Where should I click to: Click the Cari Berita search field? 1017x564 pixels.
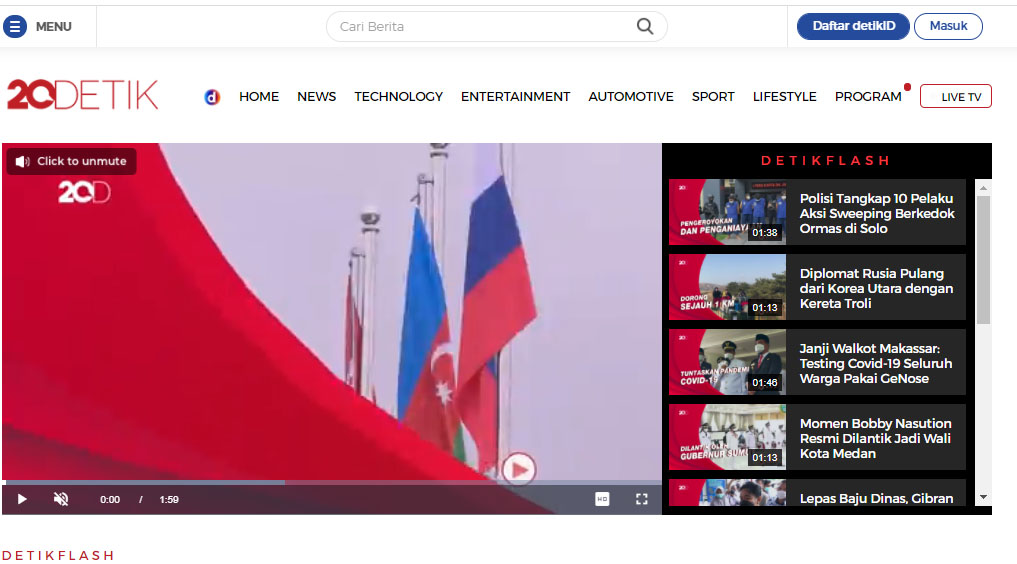pos(480,27)
